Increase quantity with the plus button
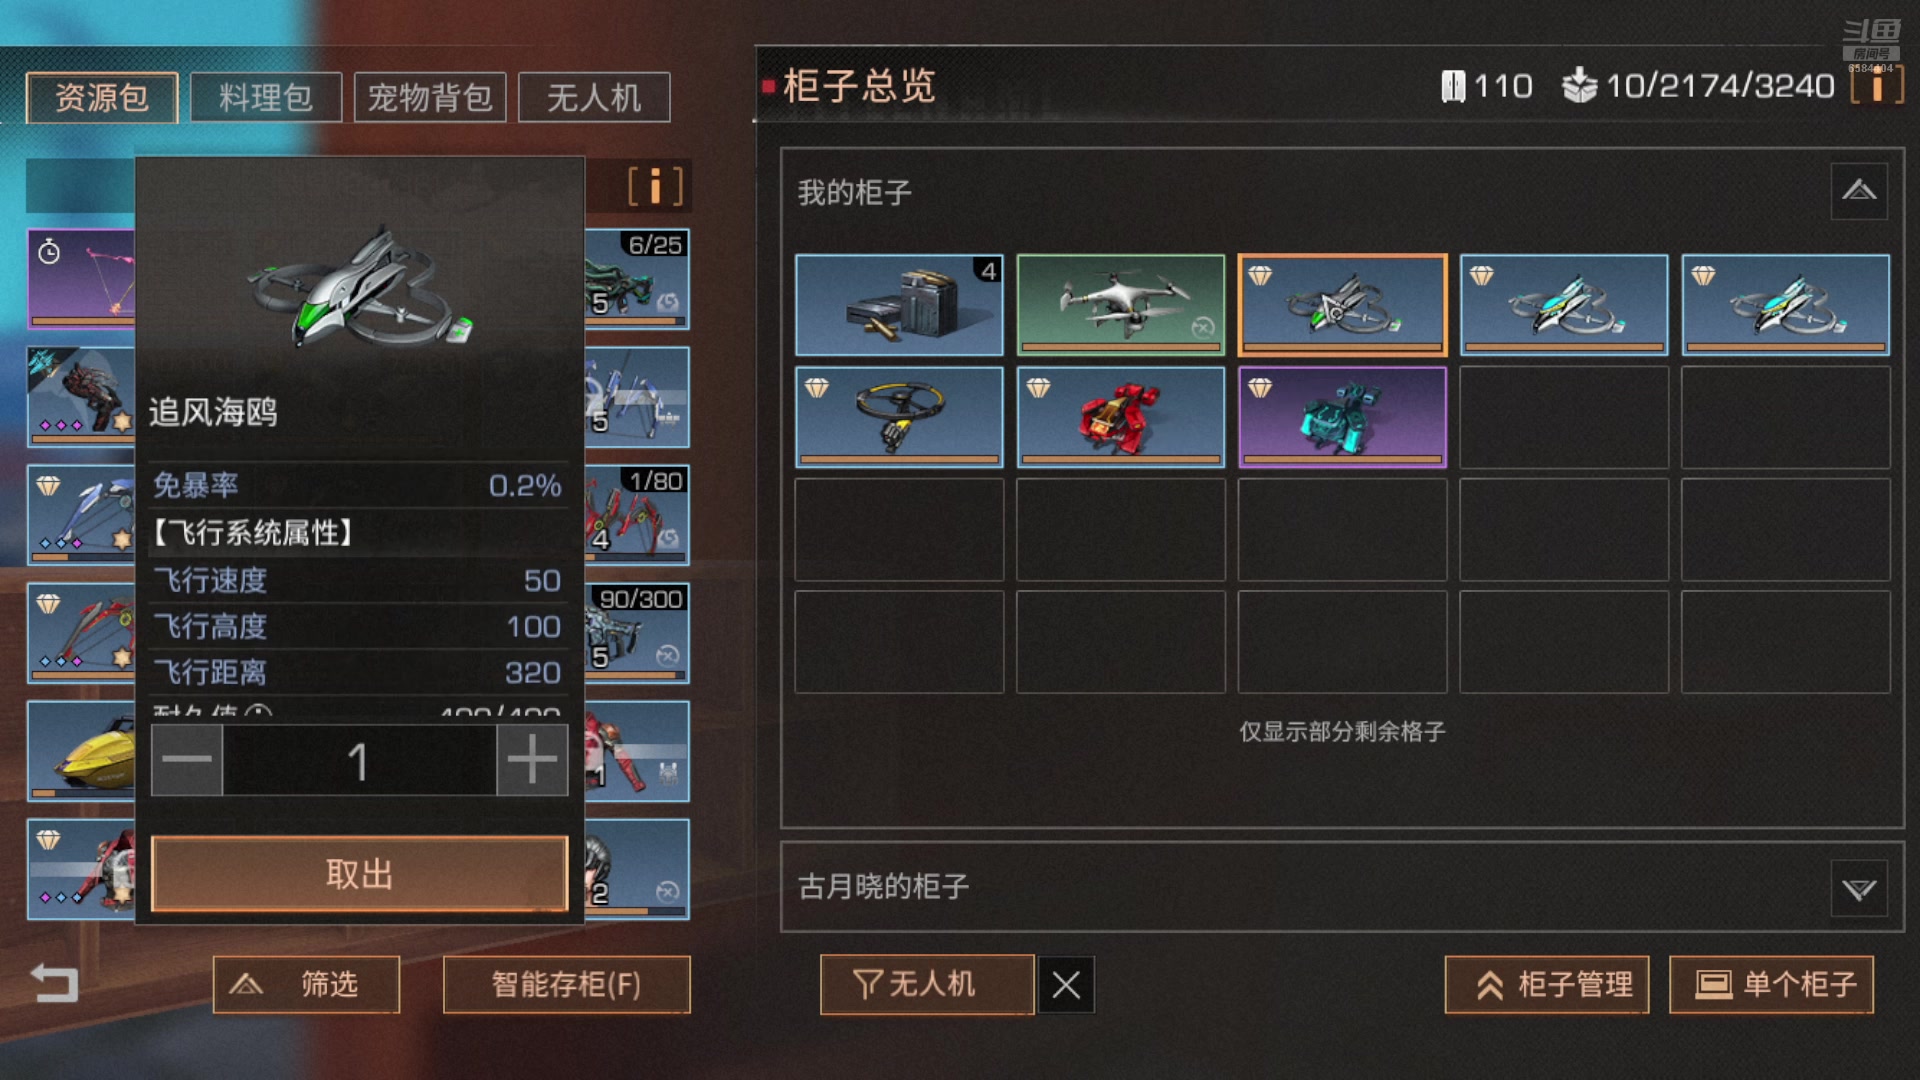This screenshot has height=1080, width=1920. pyautogui.click(x=532, y=760)
